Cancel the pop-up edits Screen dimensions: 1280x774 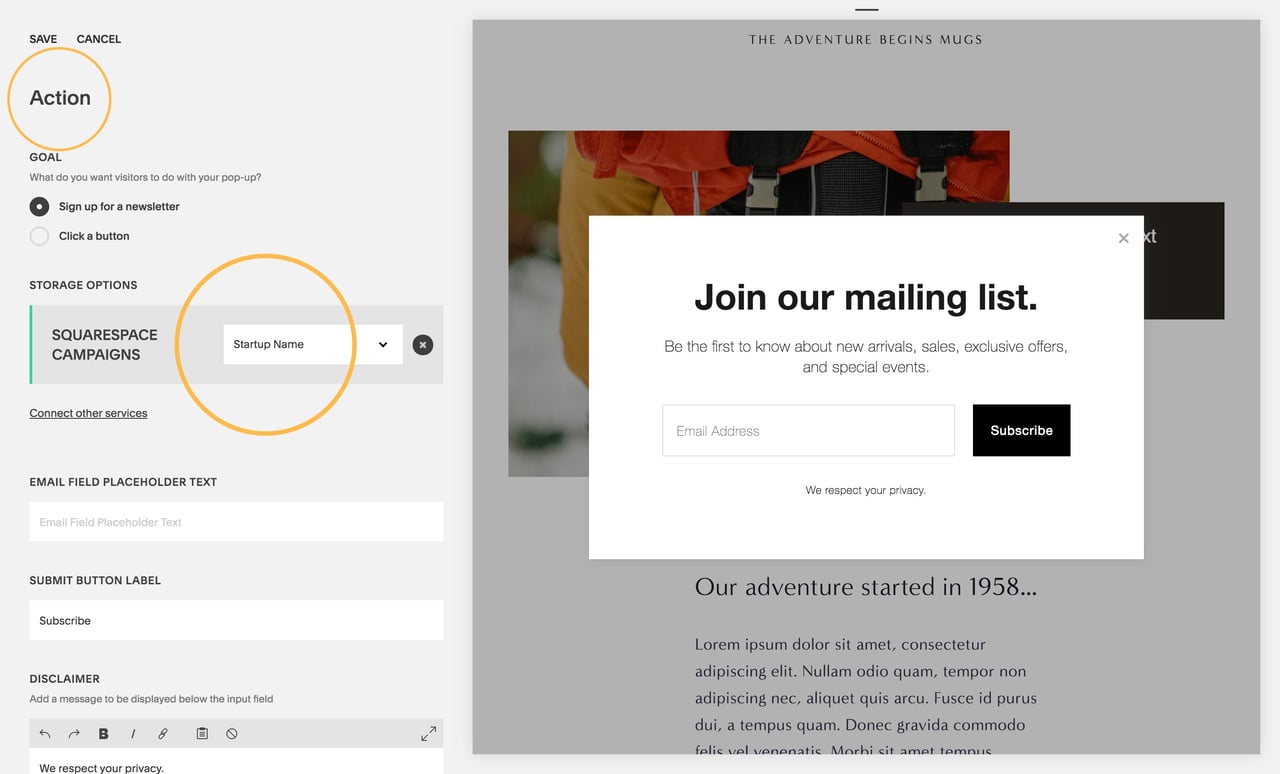coord(98,39)
